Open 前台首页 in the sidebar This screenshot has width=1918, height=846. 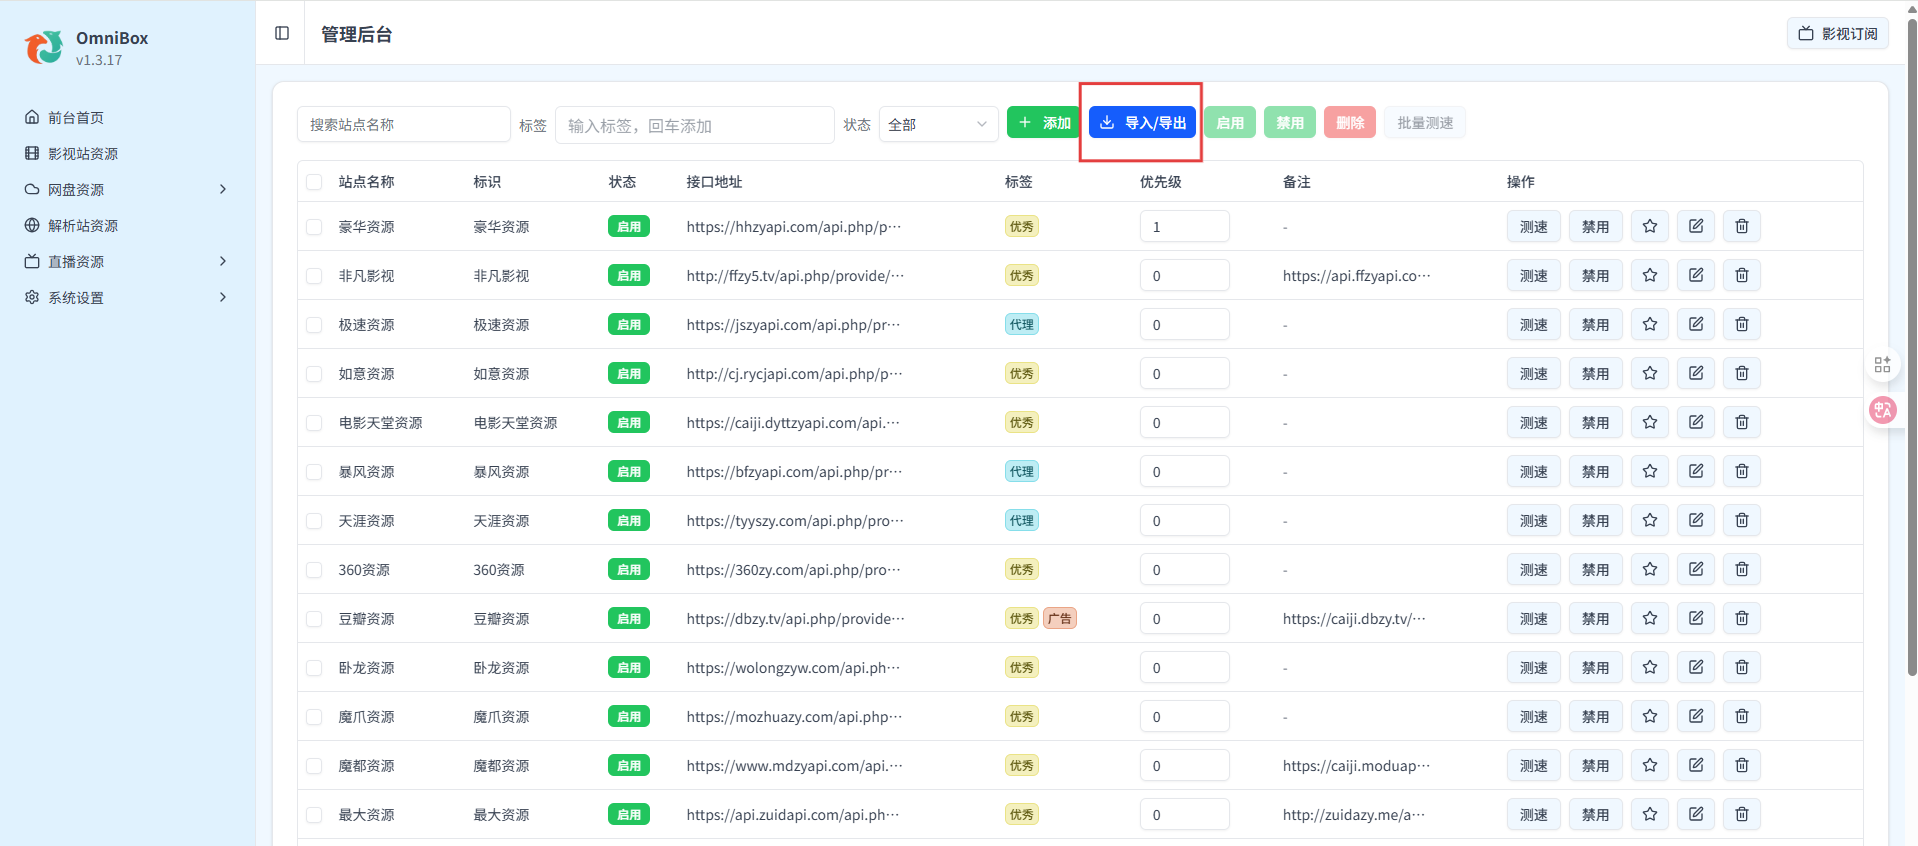76,118
